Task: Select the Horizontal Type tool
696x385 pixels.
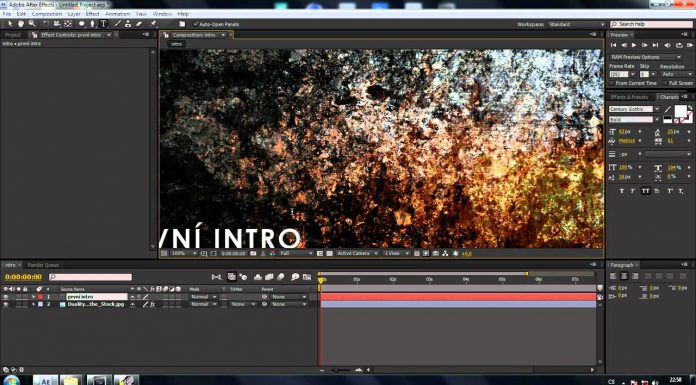Action: (103, 24)
